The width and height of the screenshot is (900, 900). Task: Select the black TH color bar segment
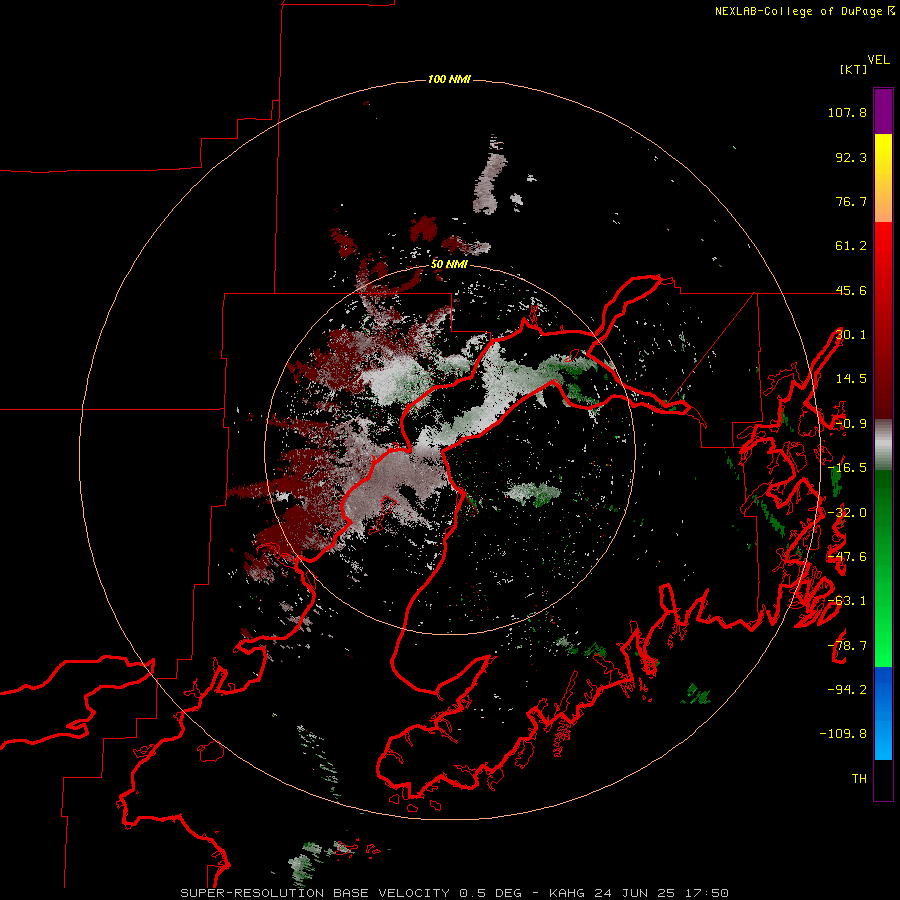(883, 779)
